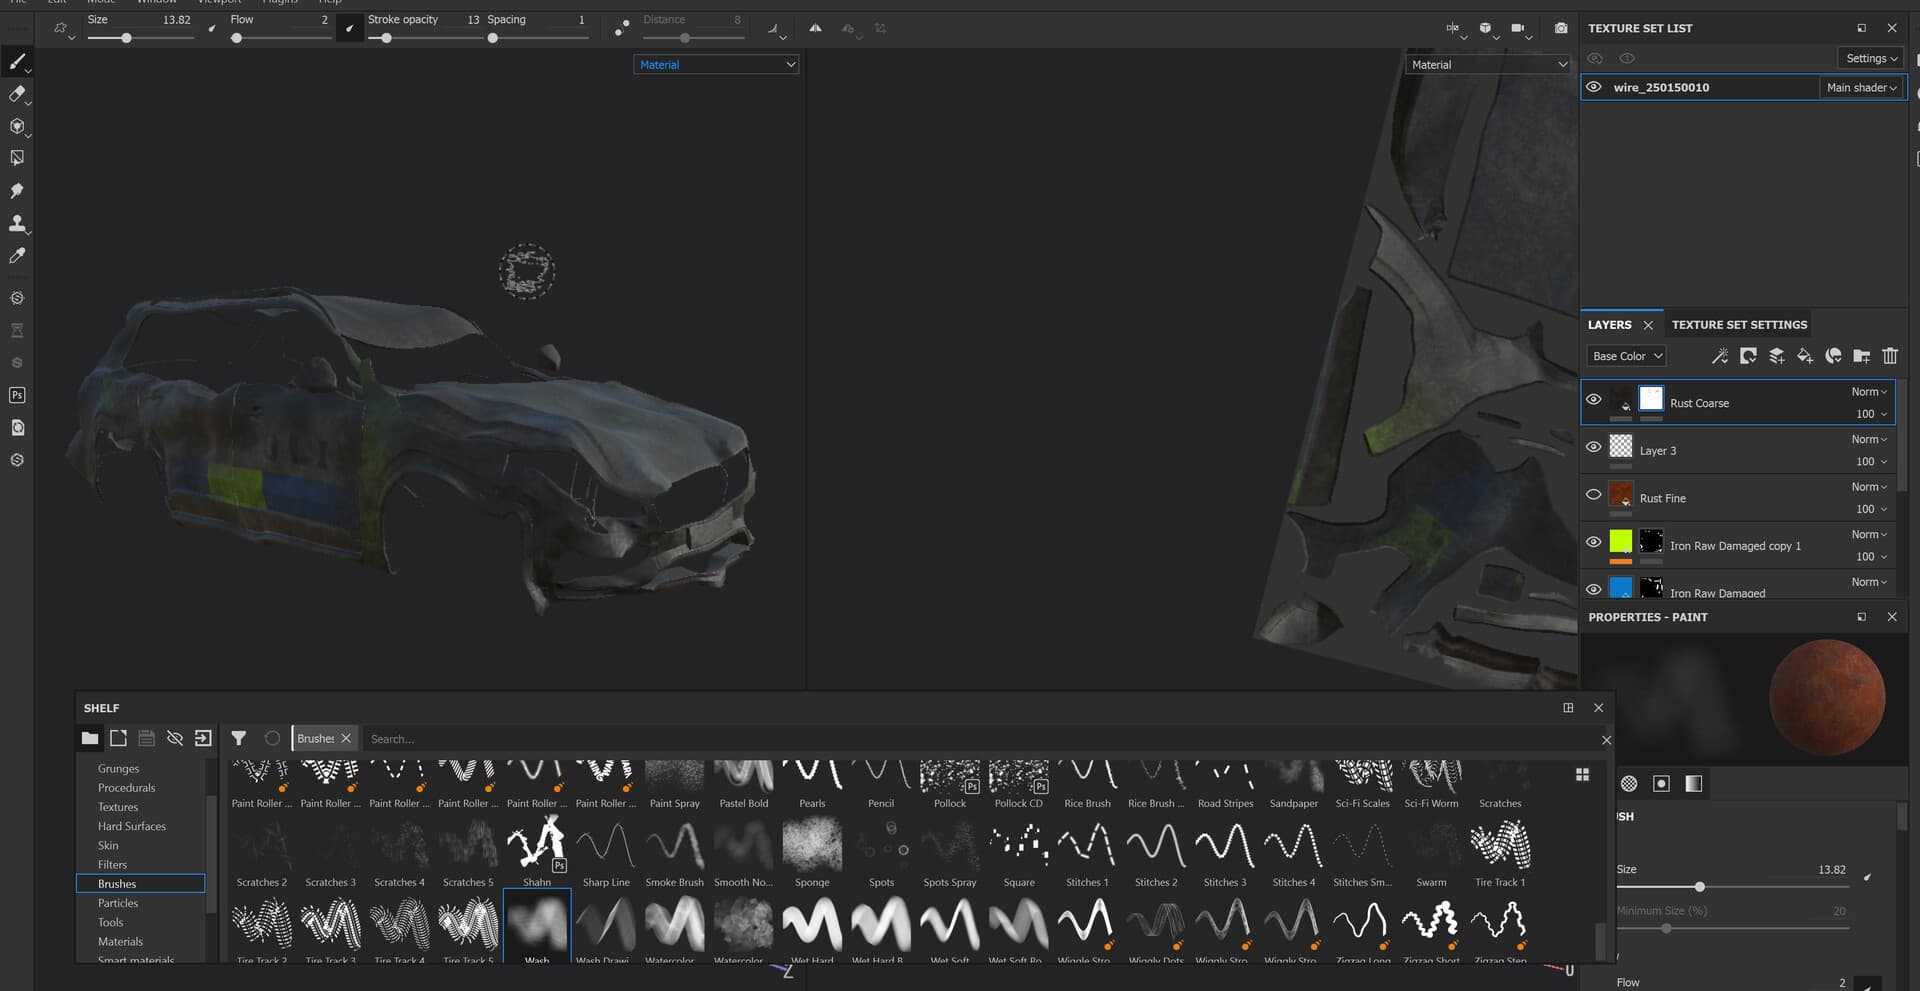Click the hidden-eye icon in shelf toolbar
The width and height of the screenshot is (1920, 991).
175,738
